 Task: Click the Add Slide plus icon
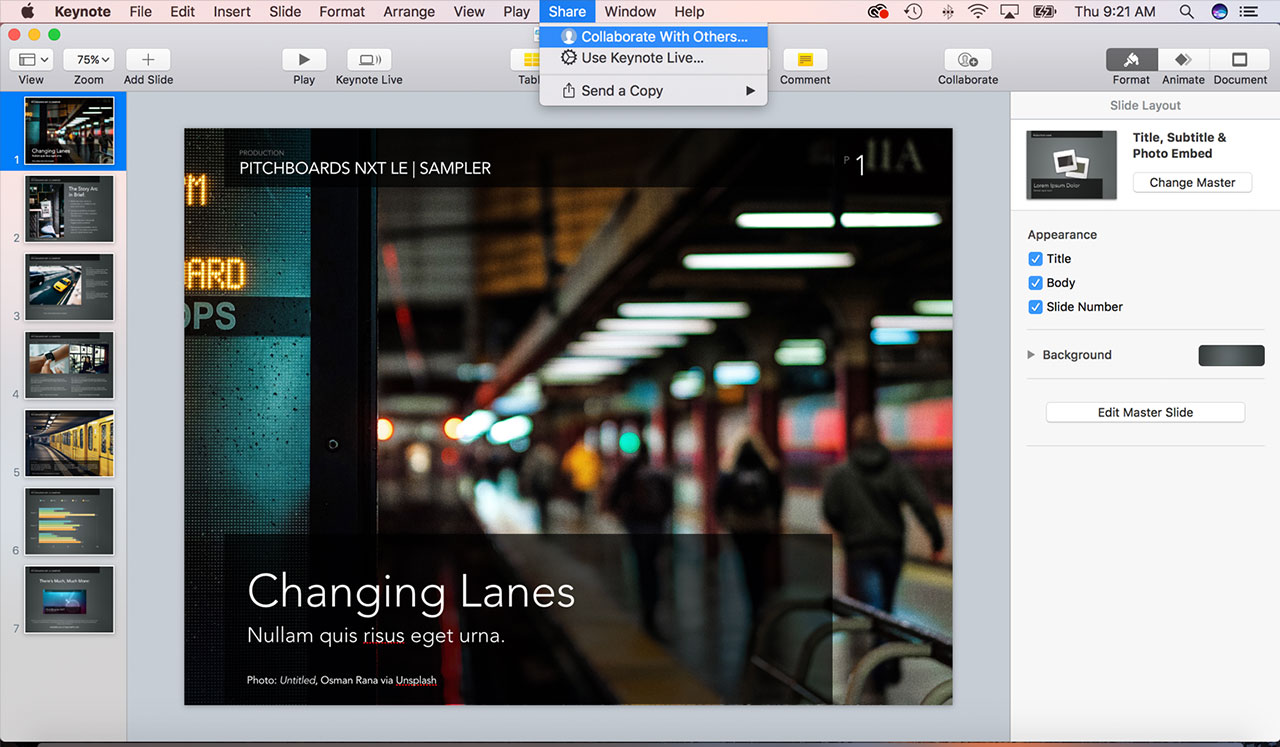148,60
